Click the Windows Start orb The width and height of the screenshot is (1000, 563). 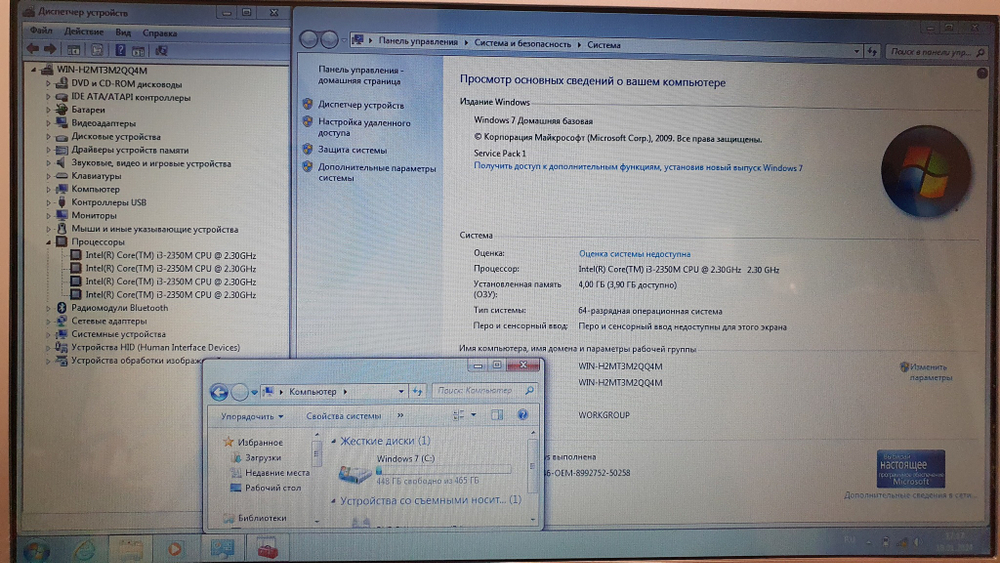point(34,550)
